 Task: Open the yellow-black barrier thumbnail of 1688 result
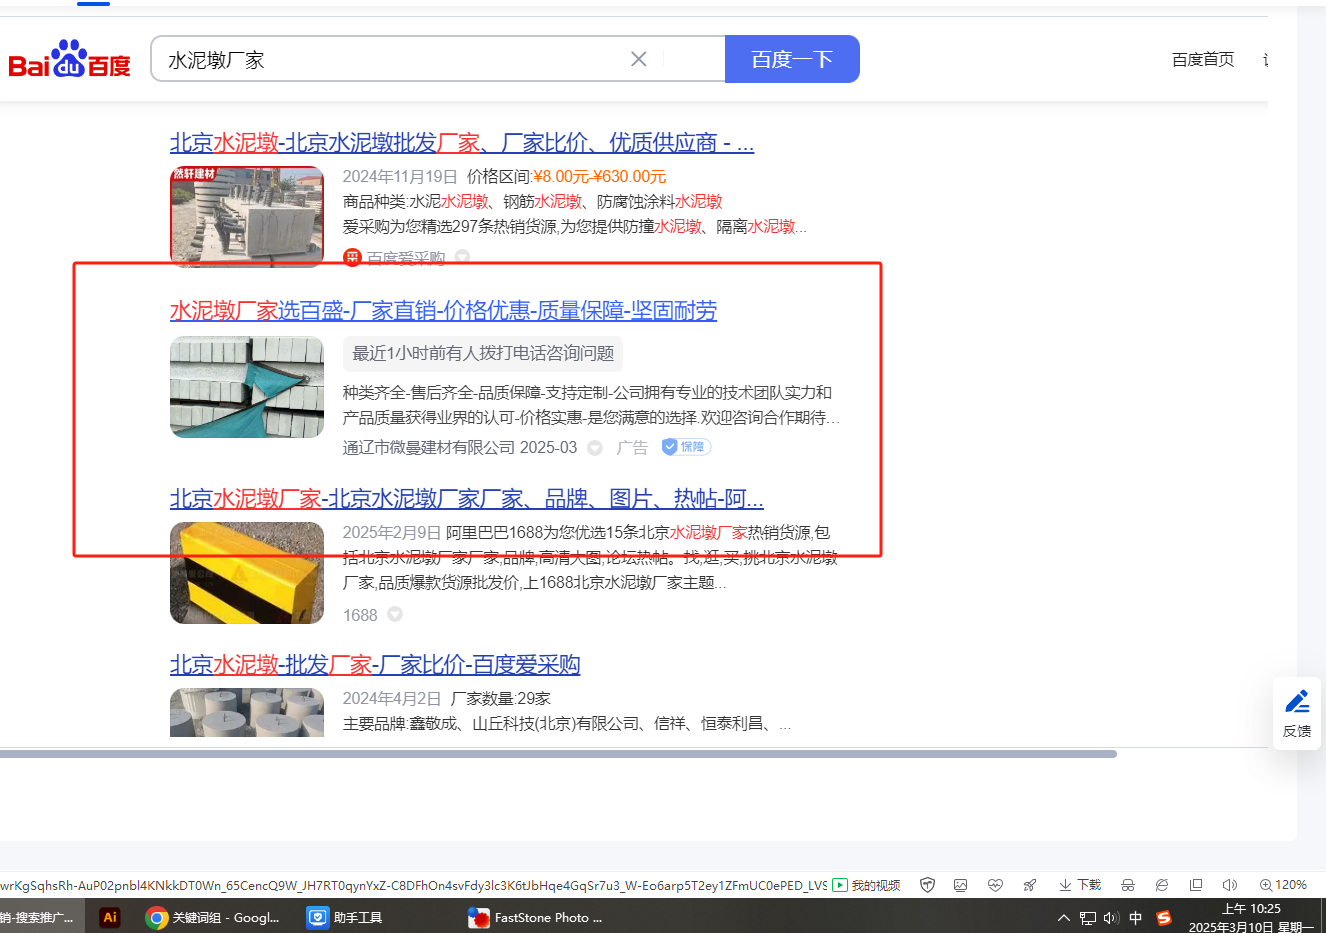tap(247, 573)
